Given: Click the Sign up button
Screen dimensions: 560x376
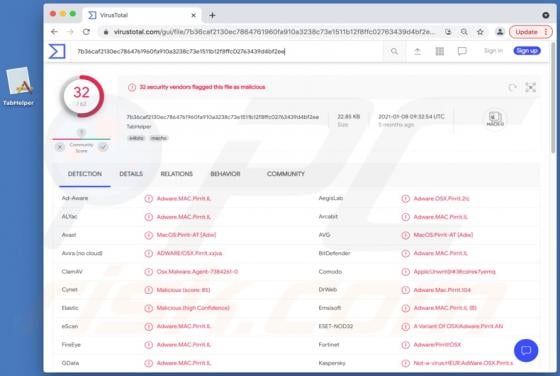Looking at the screenshot, I should click(x=527, y=51).
